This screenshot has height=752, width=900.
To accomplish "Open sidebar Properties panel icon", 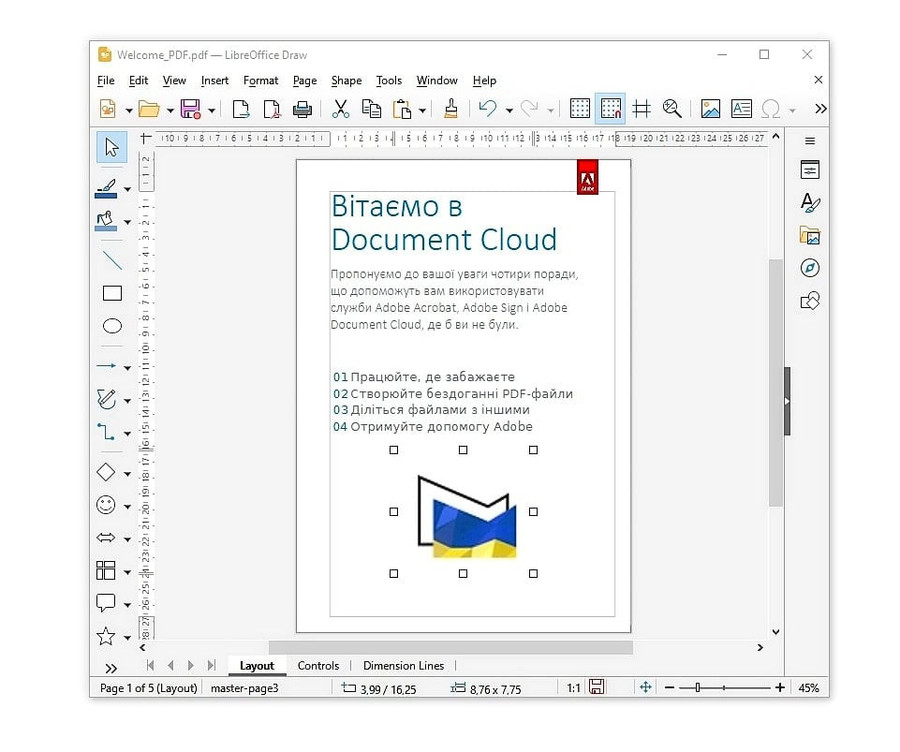I will tap(810, 169).
